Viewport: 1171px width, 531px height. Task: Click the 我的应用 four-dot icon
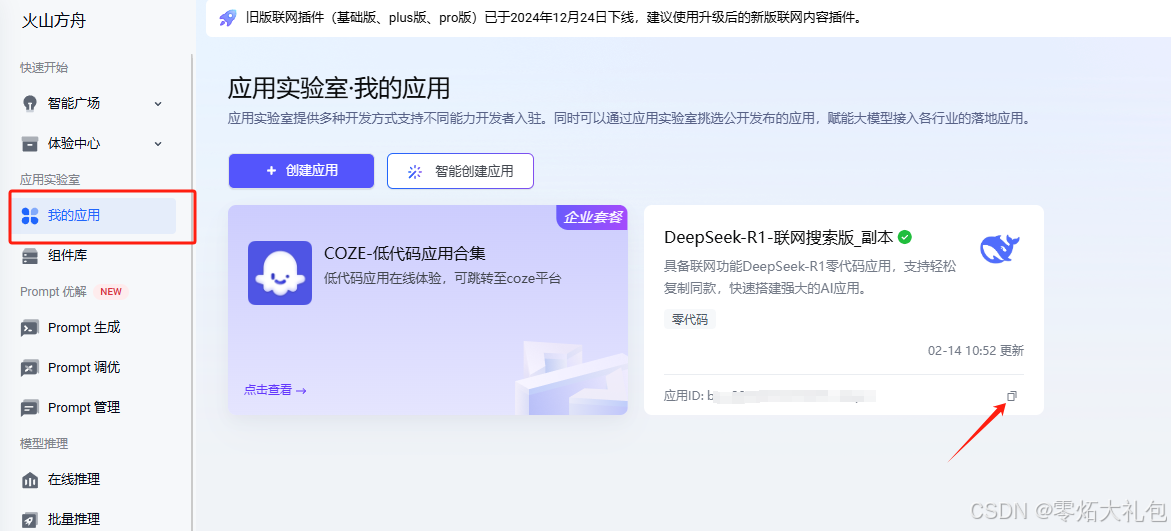coord(30,216)
